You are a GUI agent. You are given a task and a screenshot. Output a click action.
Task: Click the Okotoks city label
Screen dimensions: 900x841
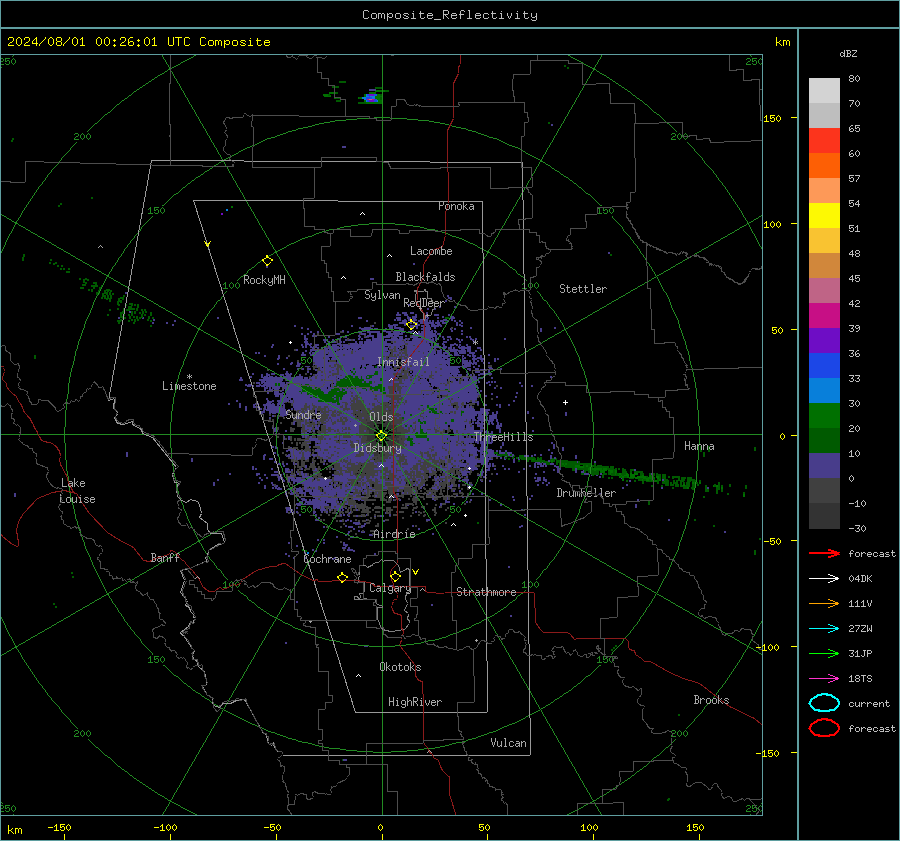400,667
